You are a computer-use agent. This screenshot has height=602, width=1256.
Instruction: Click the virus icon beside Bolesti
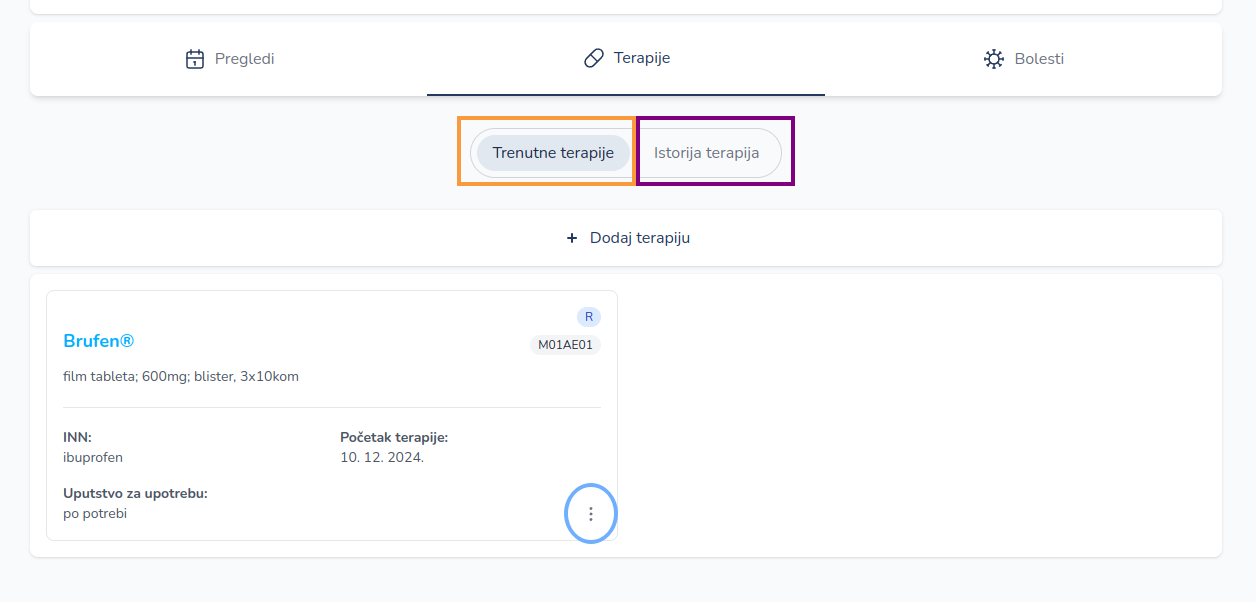(993, 59)
